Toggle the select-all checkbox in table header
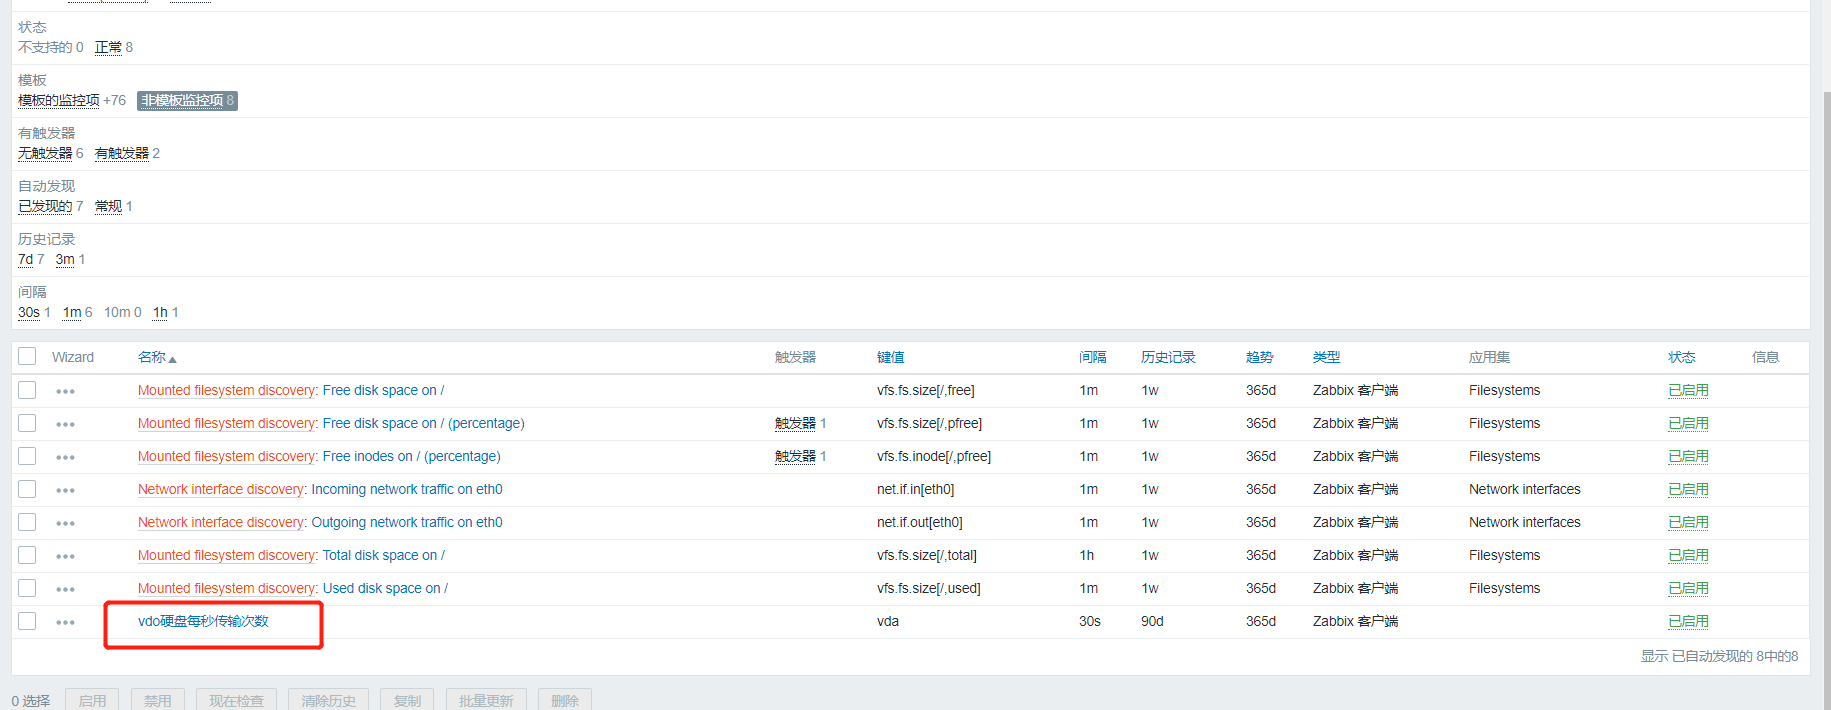1831x710 pixels. pos(27,356)
